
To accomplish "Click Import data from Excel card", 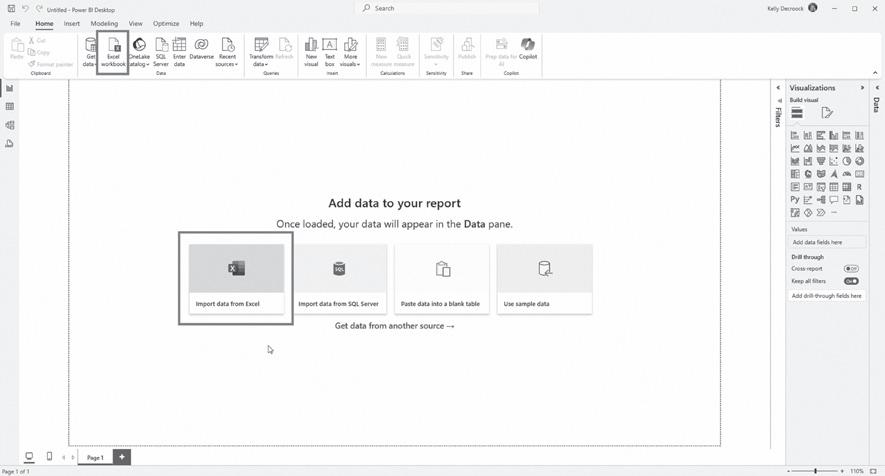I will point(236,279).
